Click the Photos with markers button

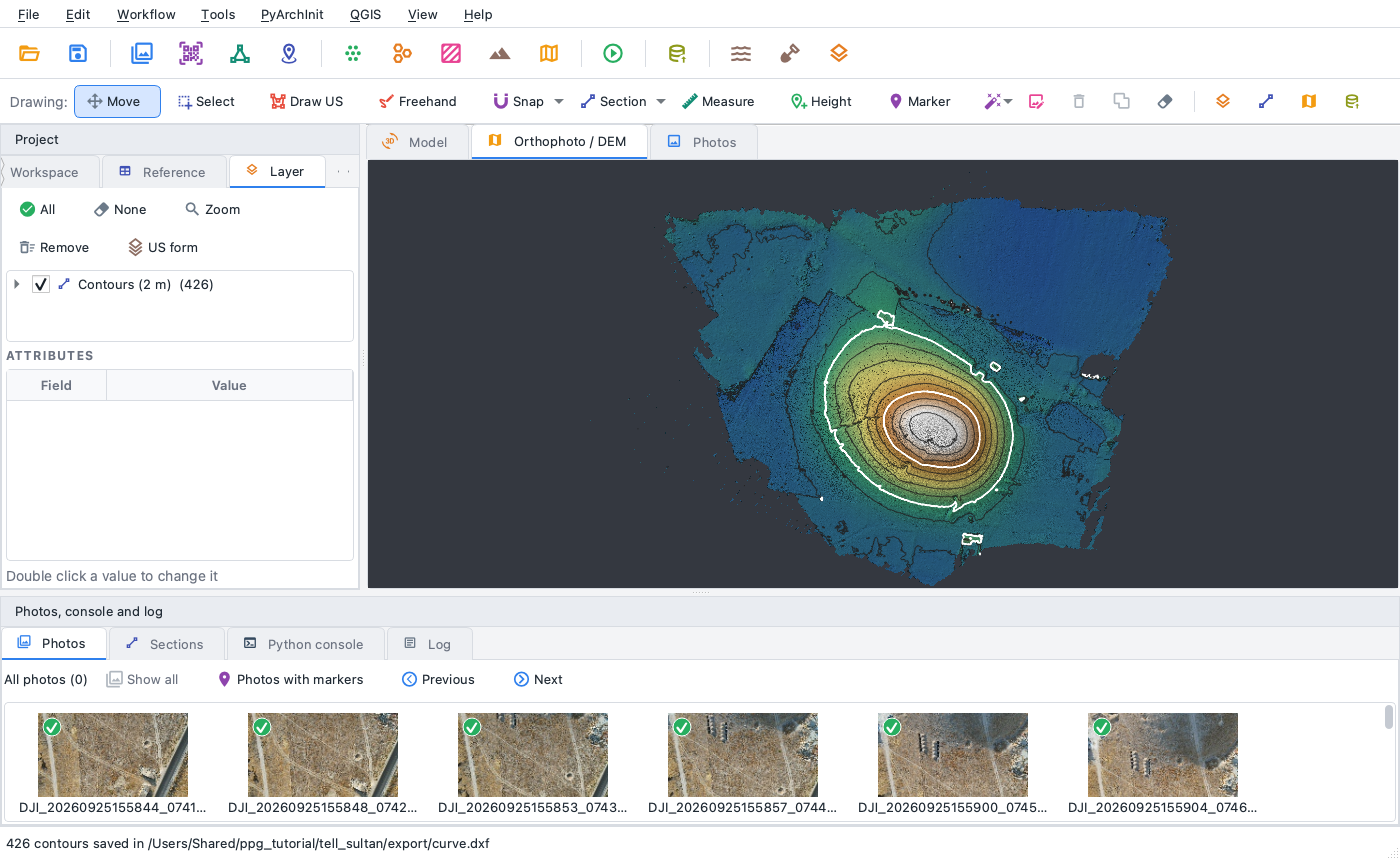(x=291, y=679)
